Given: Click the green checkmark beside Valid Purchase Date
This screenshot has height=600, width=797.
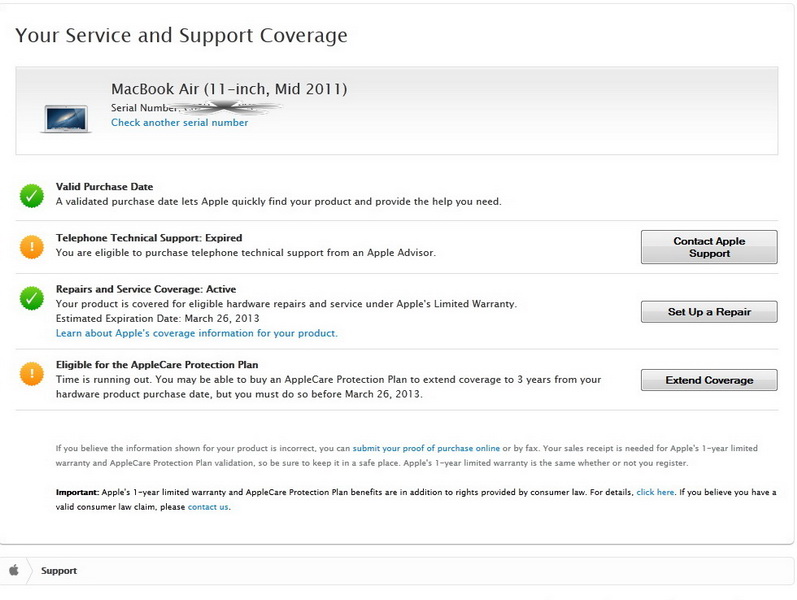Looking at the screenshot, I should 32,195.
